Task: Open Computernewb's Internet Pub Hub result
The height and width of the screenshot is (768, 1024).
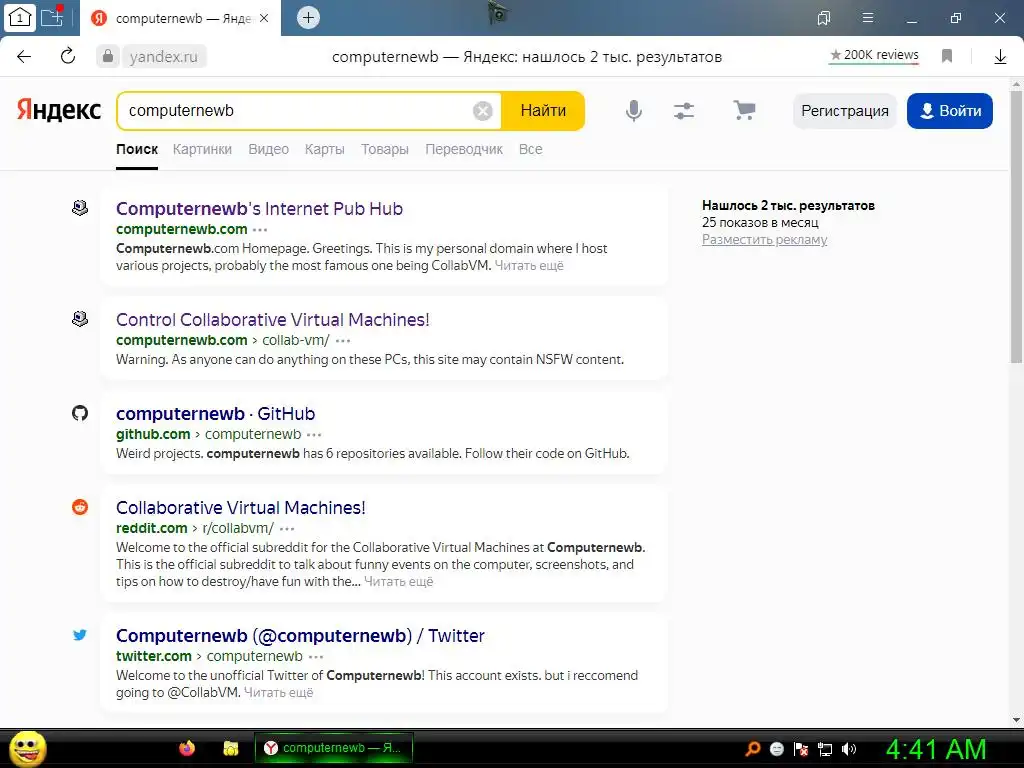Action: [259, 208]
